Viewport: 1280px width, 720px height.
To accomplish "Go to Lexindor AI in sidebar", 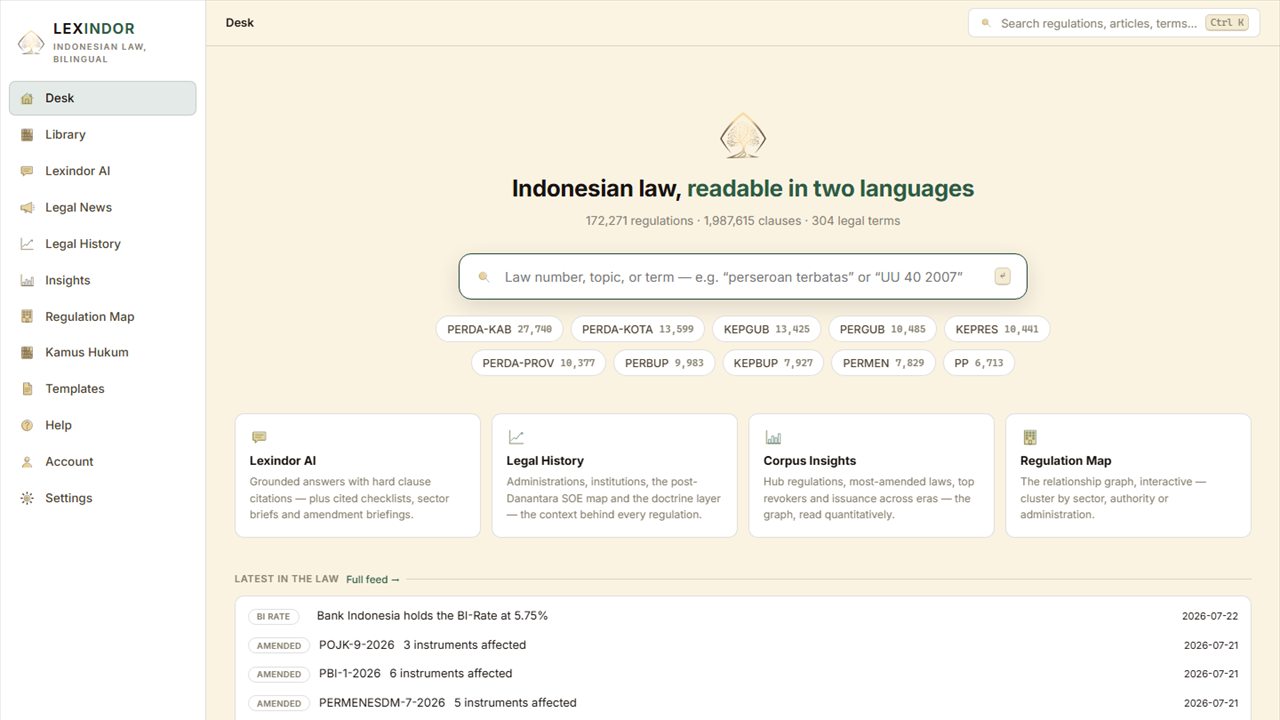I will (102, 171).
